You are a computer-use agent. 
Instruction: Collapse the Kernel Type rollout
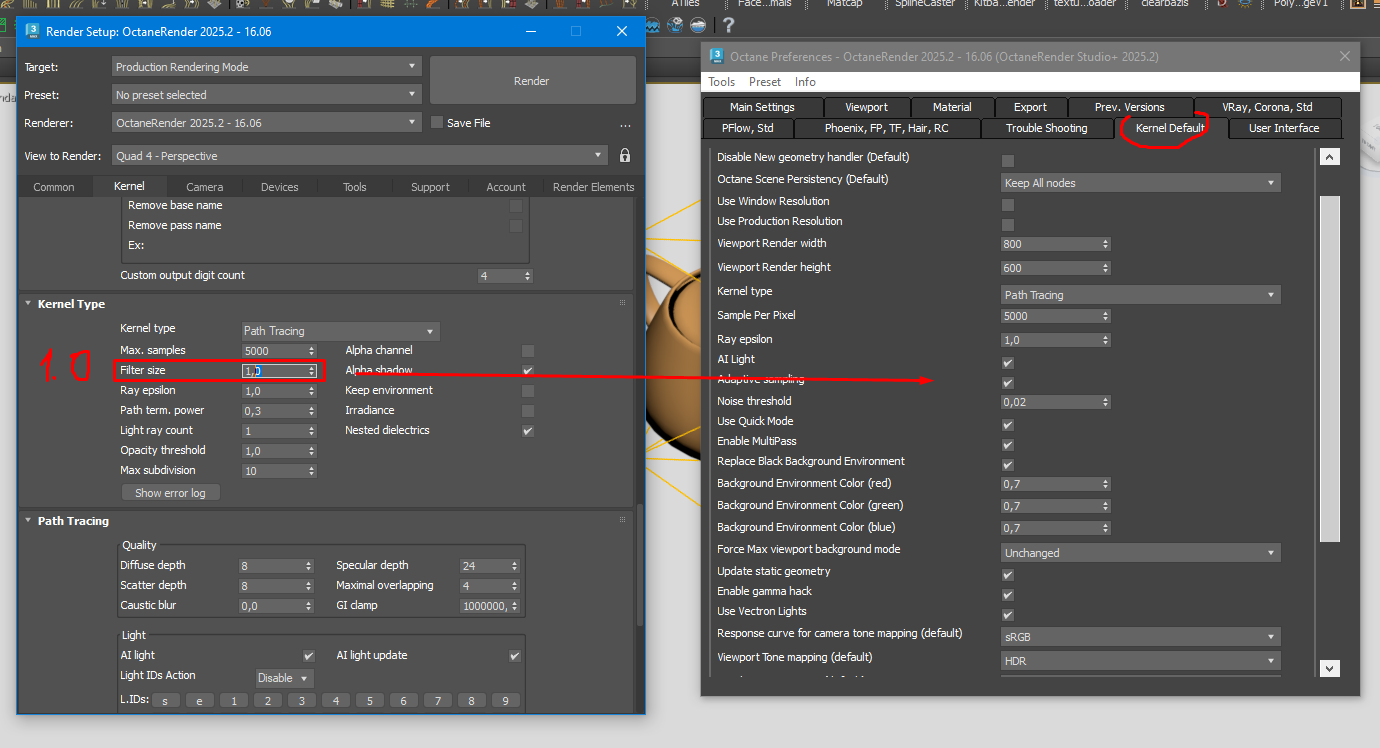[71, 304]
